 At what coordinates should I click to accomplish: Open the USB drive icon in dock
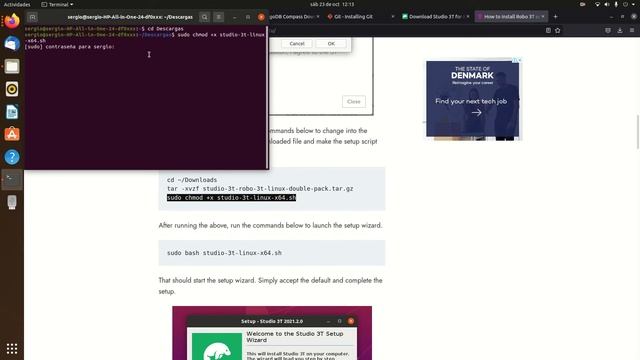coord(12,202)
